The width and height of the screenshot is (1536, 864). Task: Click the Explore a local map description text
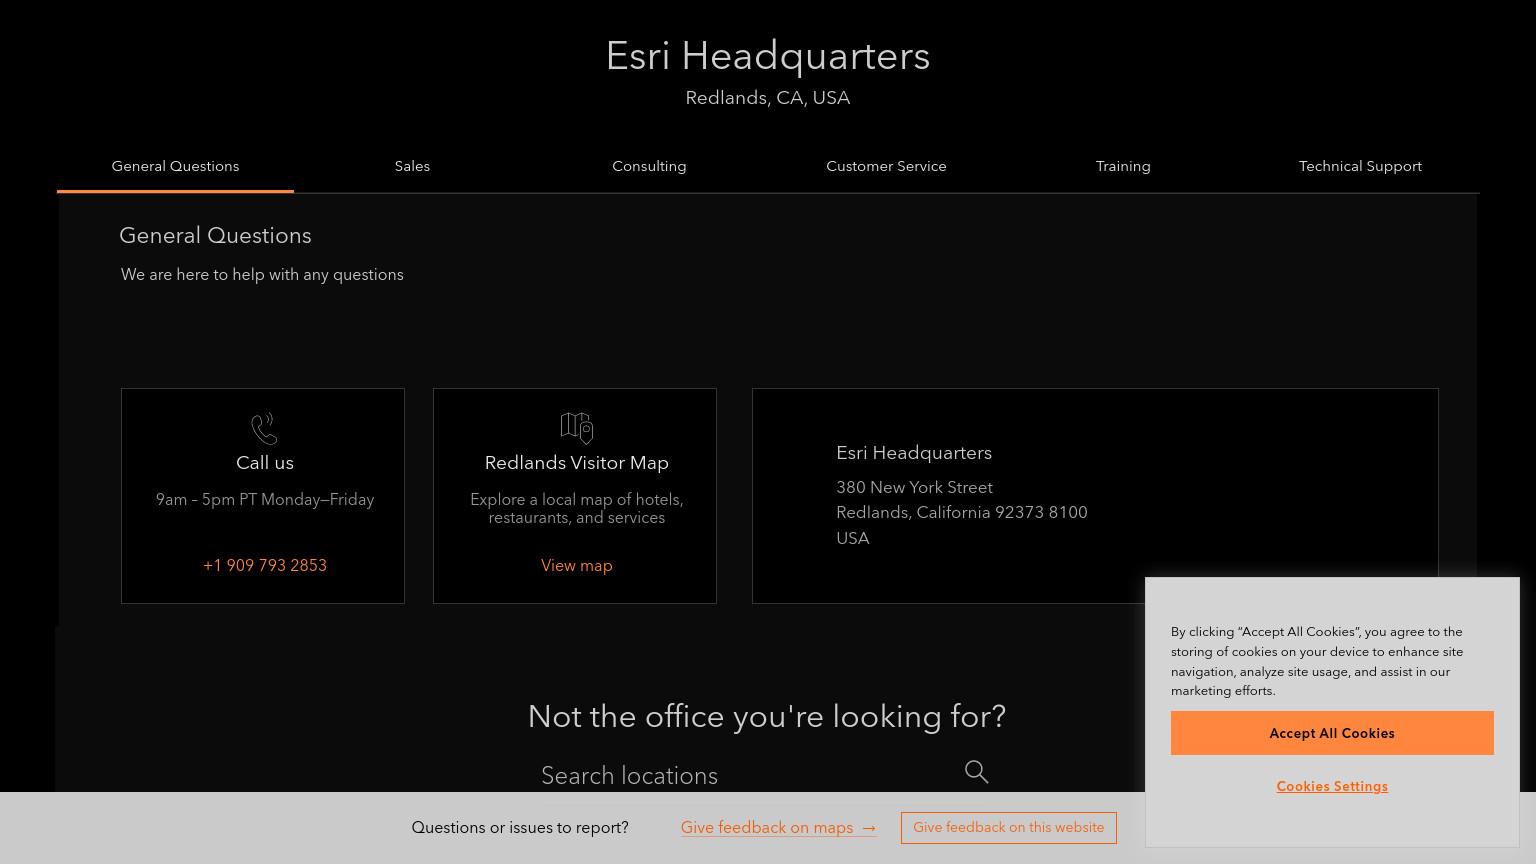[x=577, y=509]
